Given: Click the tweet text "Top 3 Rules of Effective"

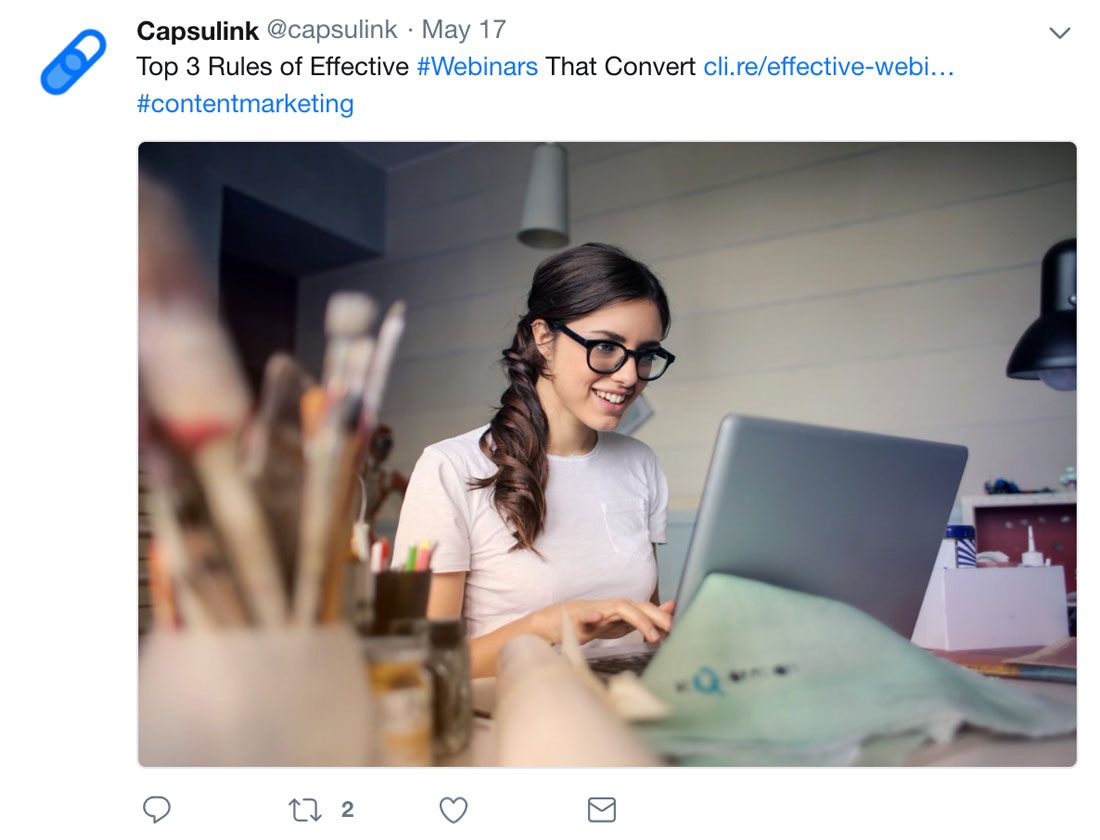Looking at the screenshot, I should [x=272, y=67].
